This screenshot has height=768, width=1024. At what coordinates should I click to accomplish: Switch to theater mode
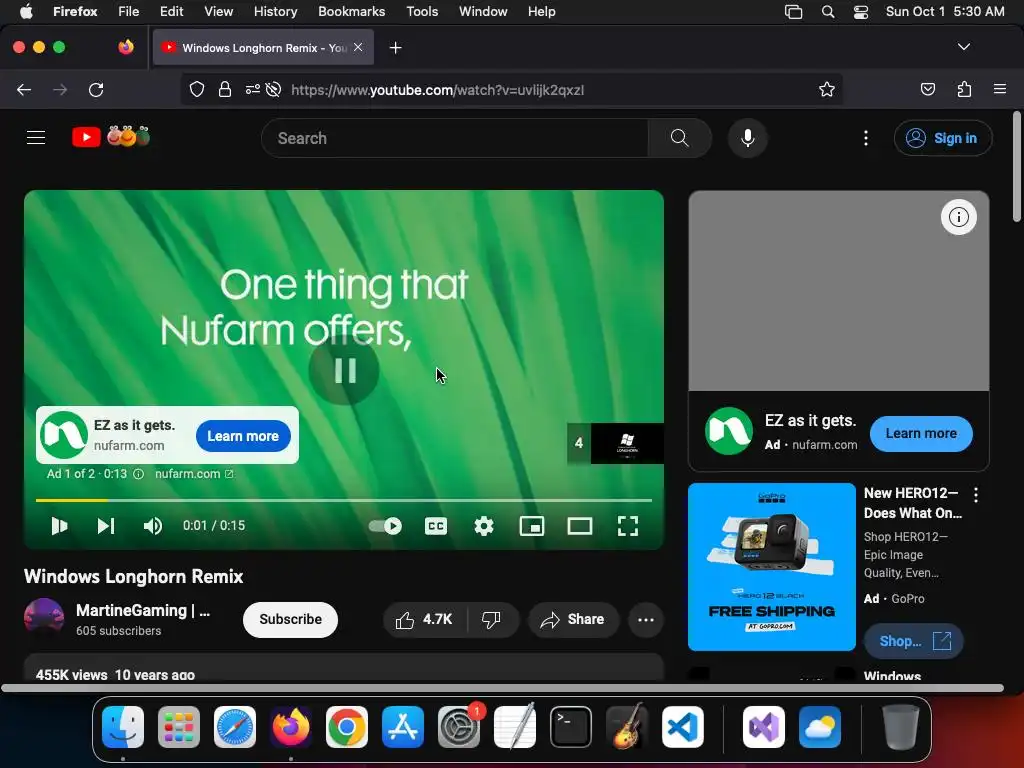tap(579, 526)
